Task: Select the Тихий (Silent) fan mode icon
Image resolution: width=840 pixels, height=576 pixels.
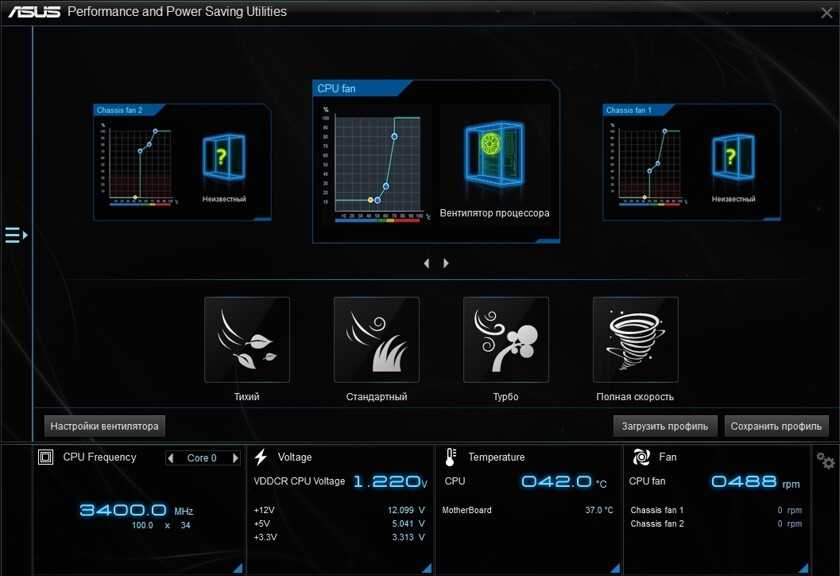Action: (x=247, y=340)
